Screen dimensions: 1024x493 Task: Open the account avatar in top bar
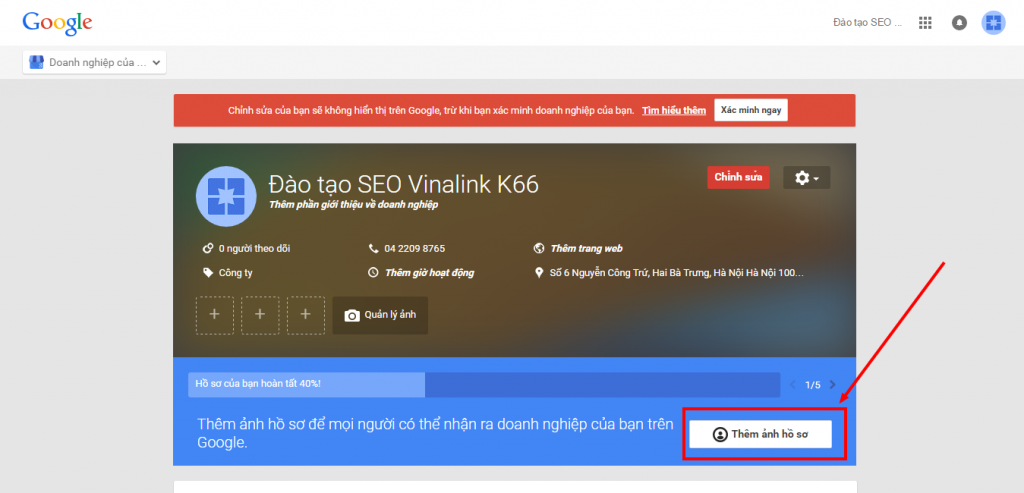(x=993, y=22)
